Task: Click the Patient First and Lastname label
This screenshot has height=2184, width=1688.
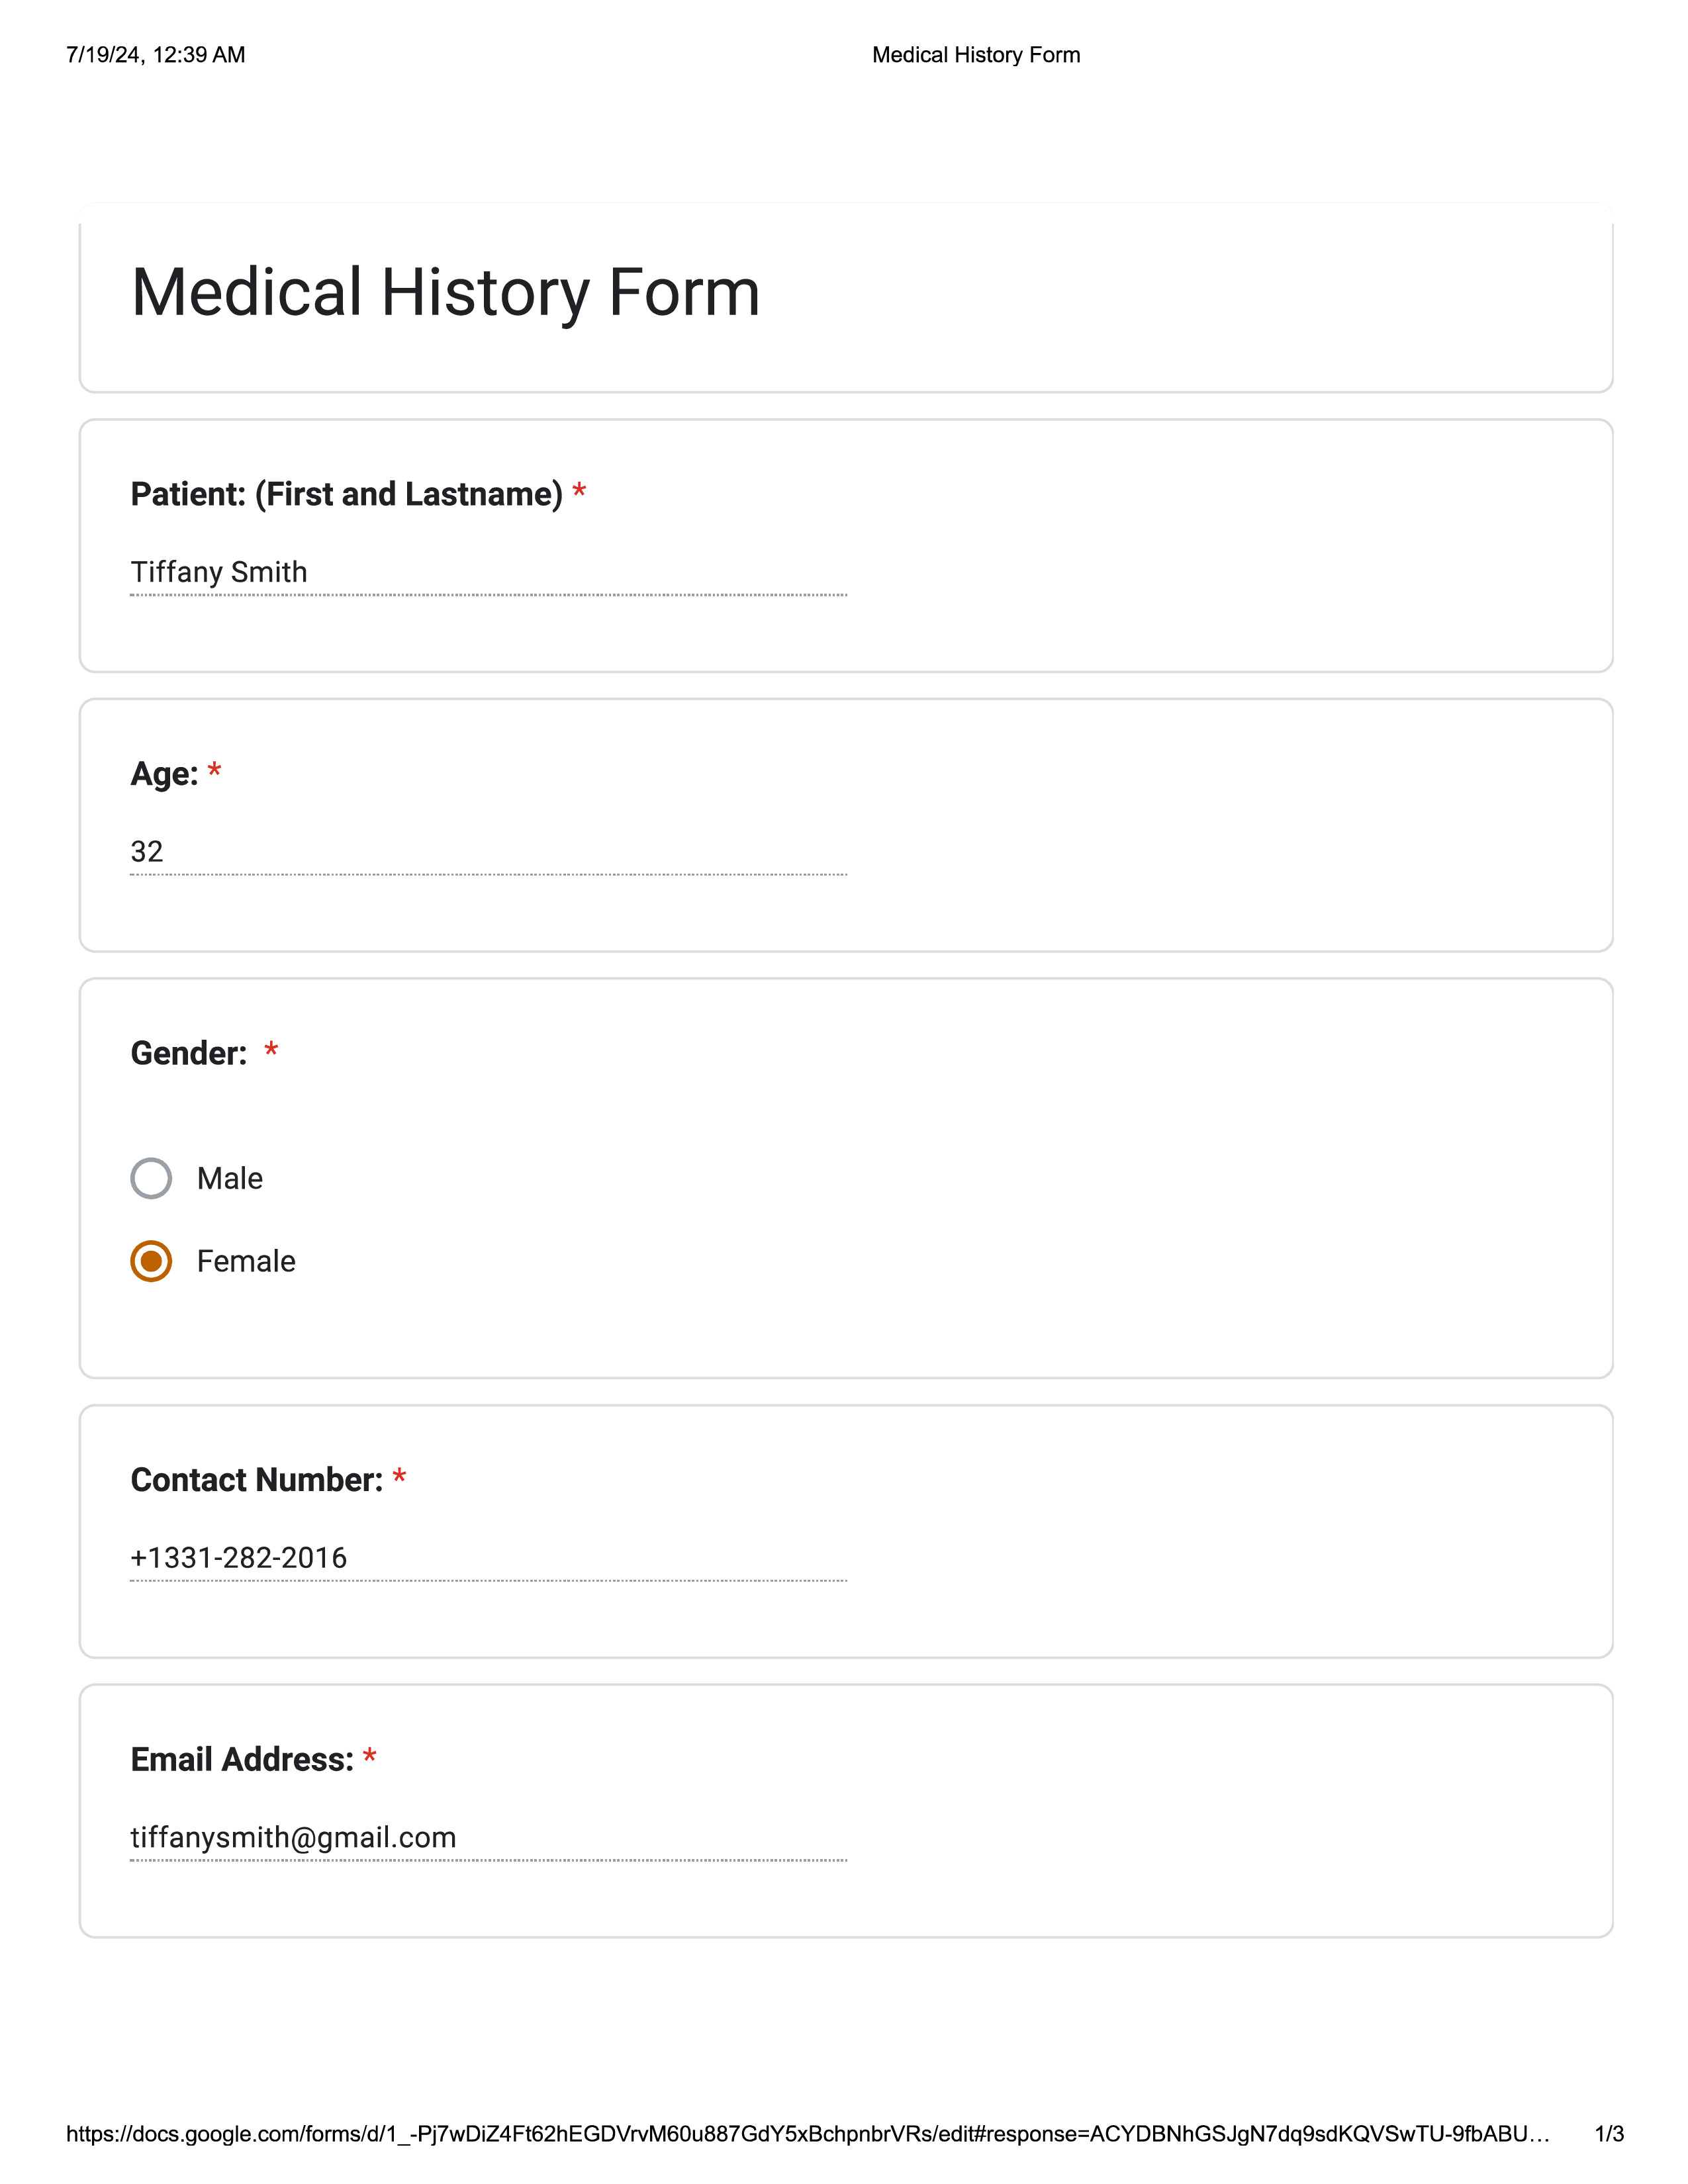Action: point(346,494)
